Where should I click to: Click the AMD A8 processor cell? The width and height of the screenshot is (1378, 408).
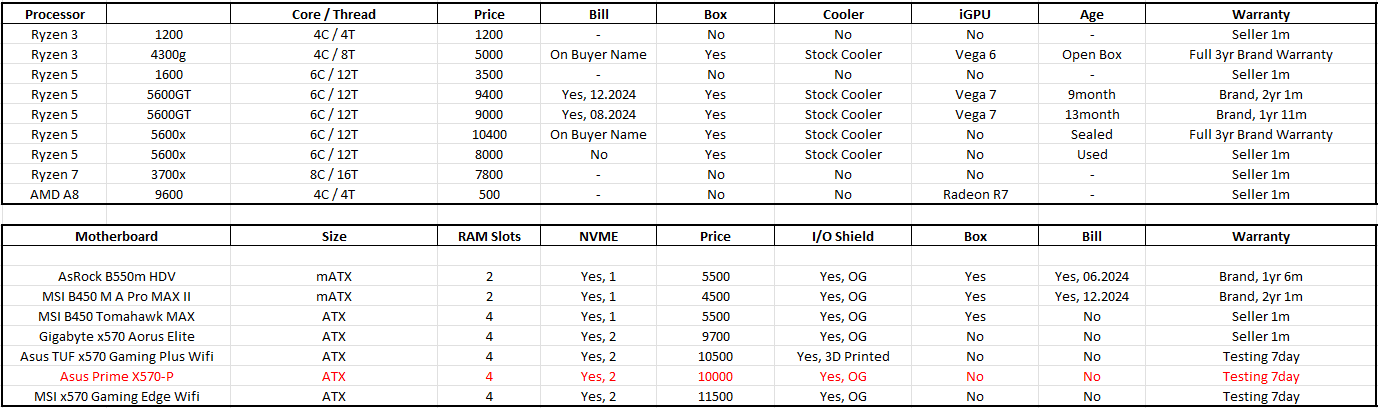click(54, 195)
